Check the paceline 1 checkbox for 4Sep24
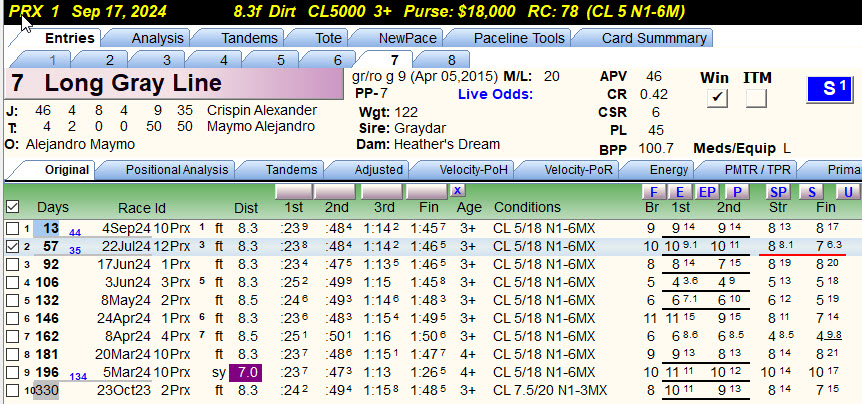Screen dimensions: 862x404 coord(12,229)
